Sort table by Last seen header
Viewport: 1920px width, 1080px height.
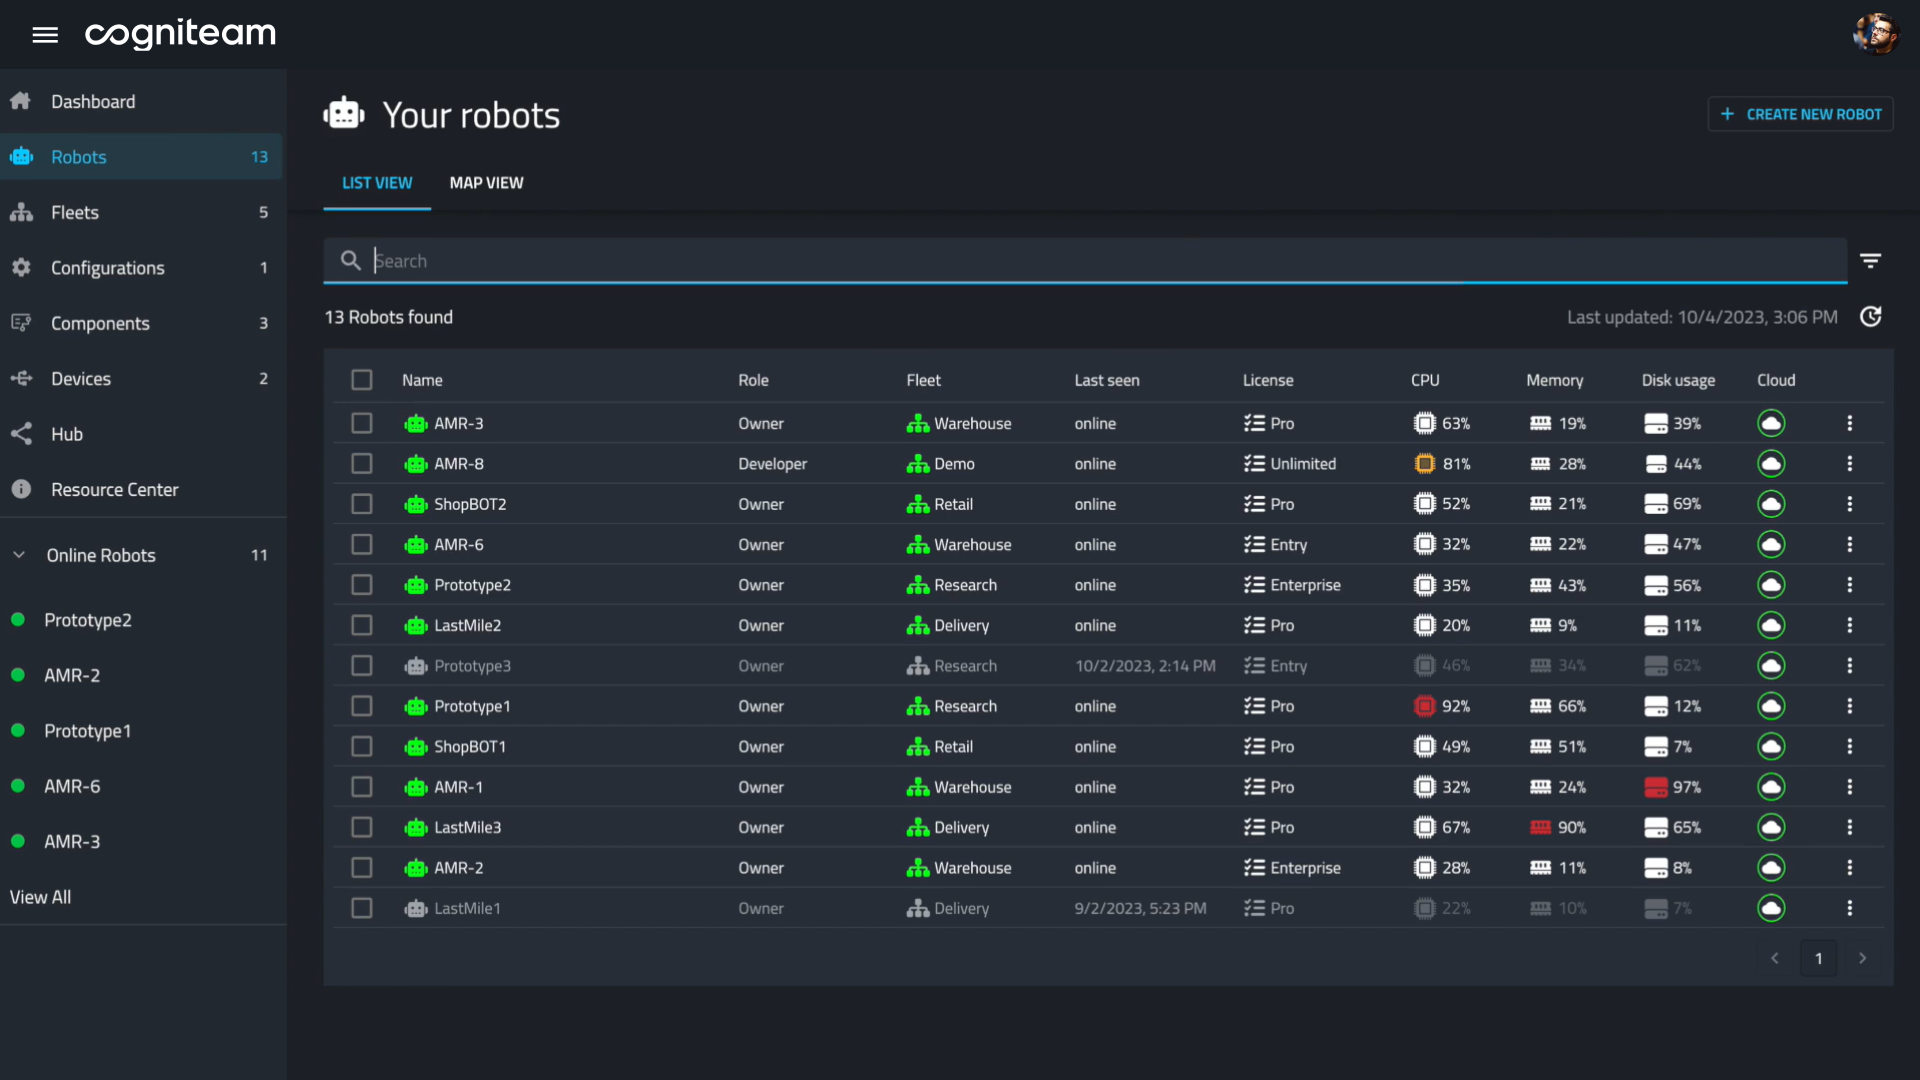click(x=1107, y=380)
